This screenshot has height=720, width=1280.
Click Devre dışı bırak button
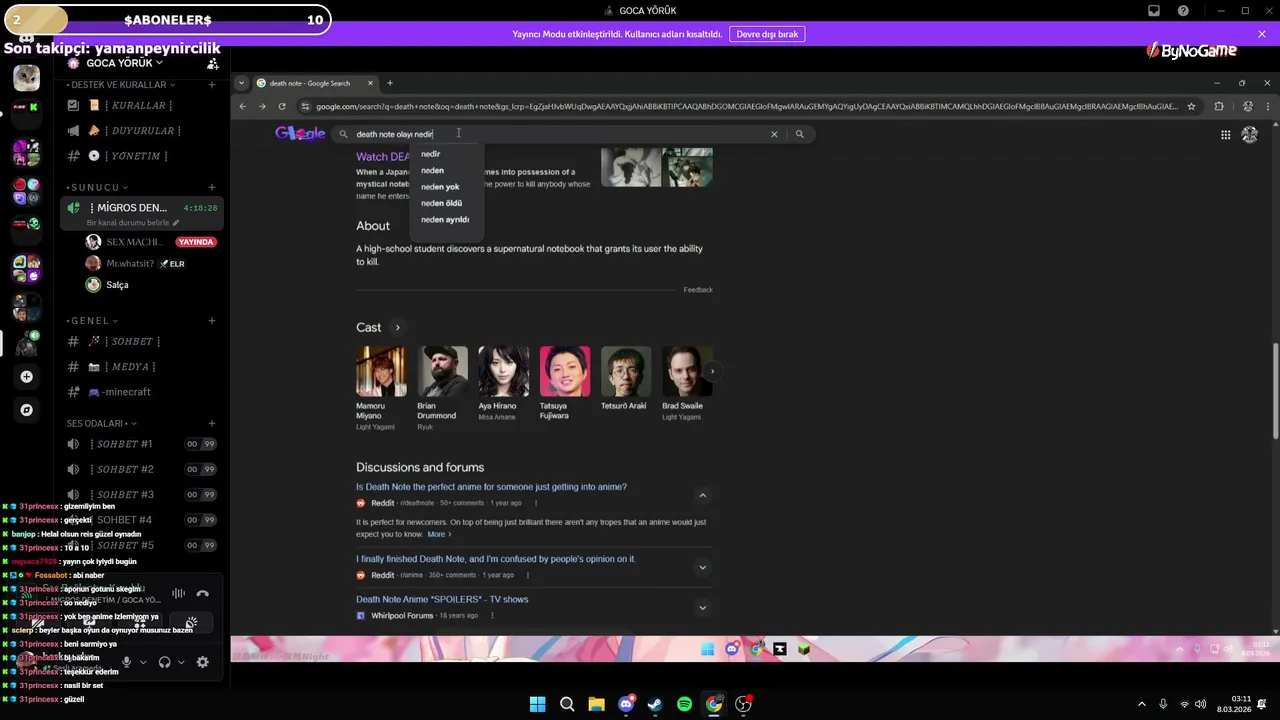(767, 34)
